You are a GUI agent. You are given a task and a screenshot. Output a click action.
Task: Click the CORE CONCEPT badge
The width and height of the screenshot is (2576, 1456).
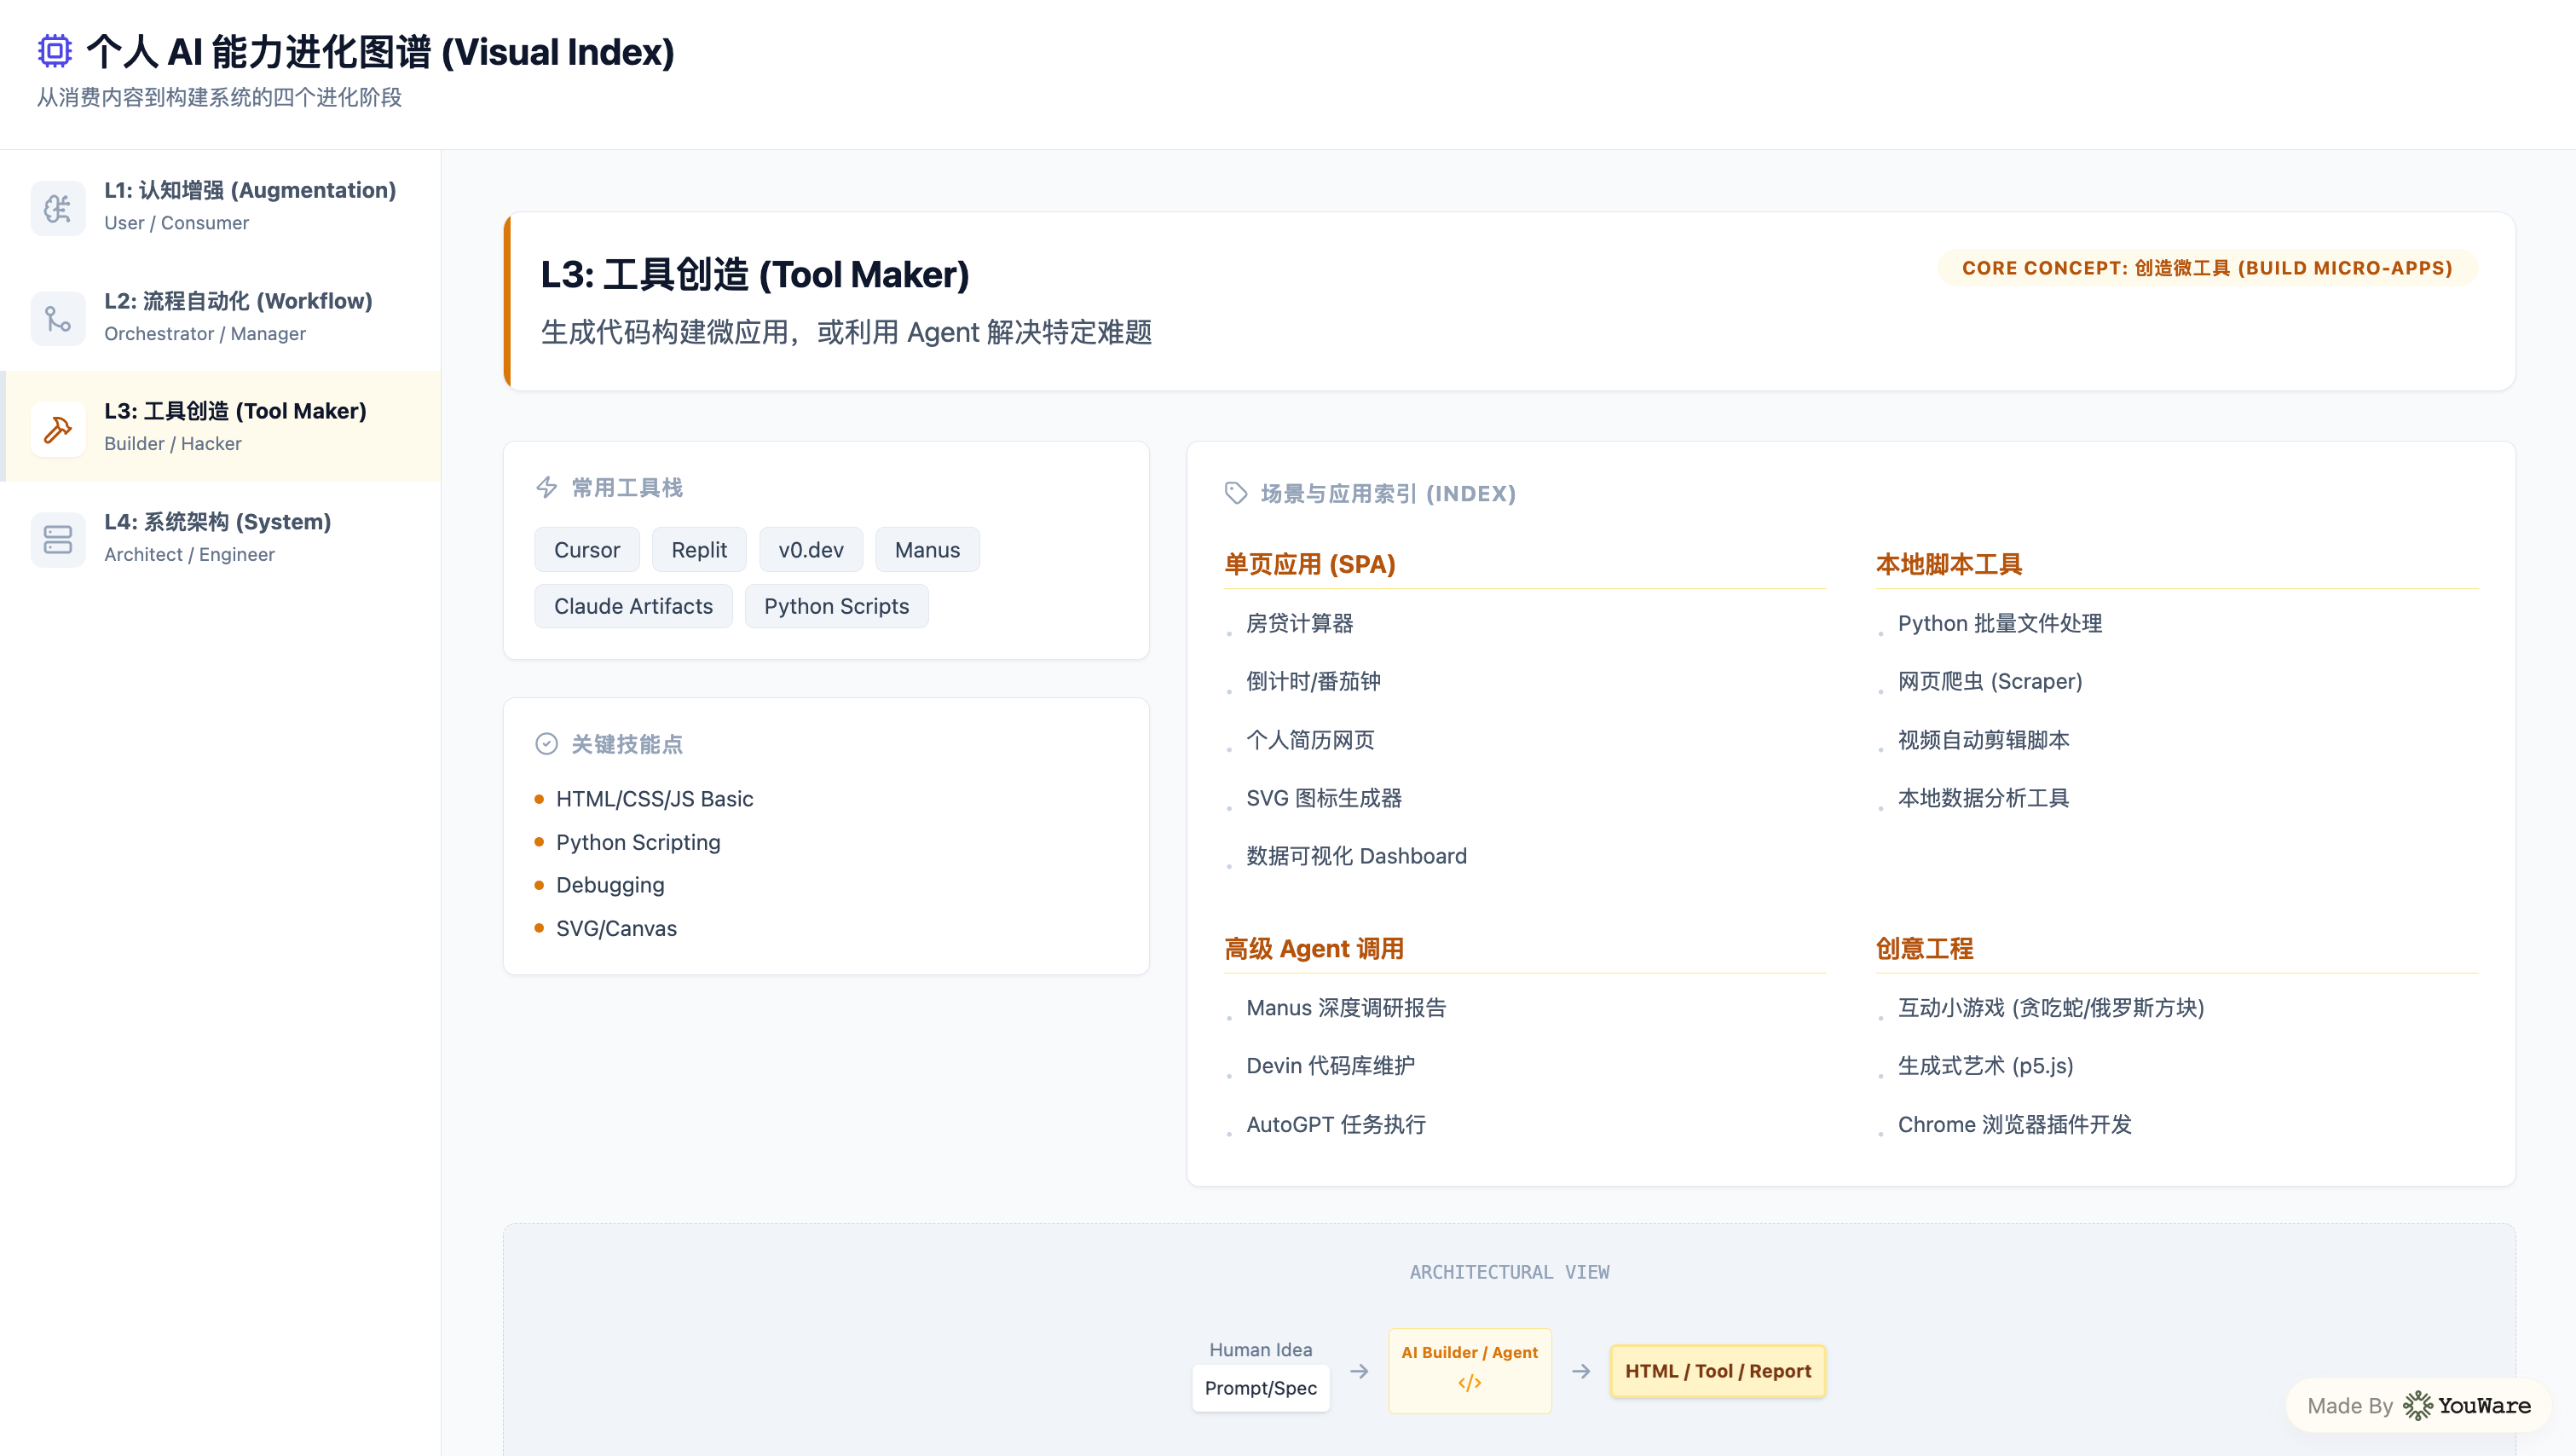click(x=2207, y=268)
